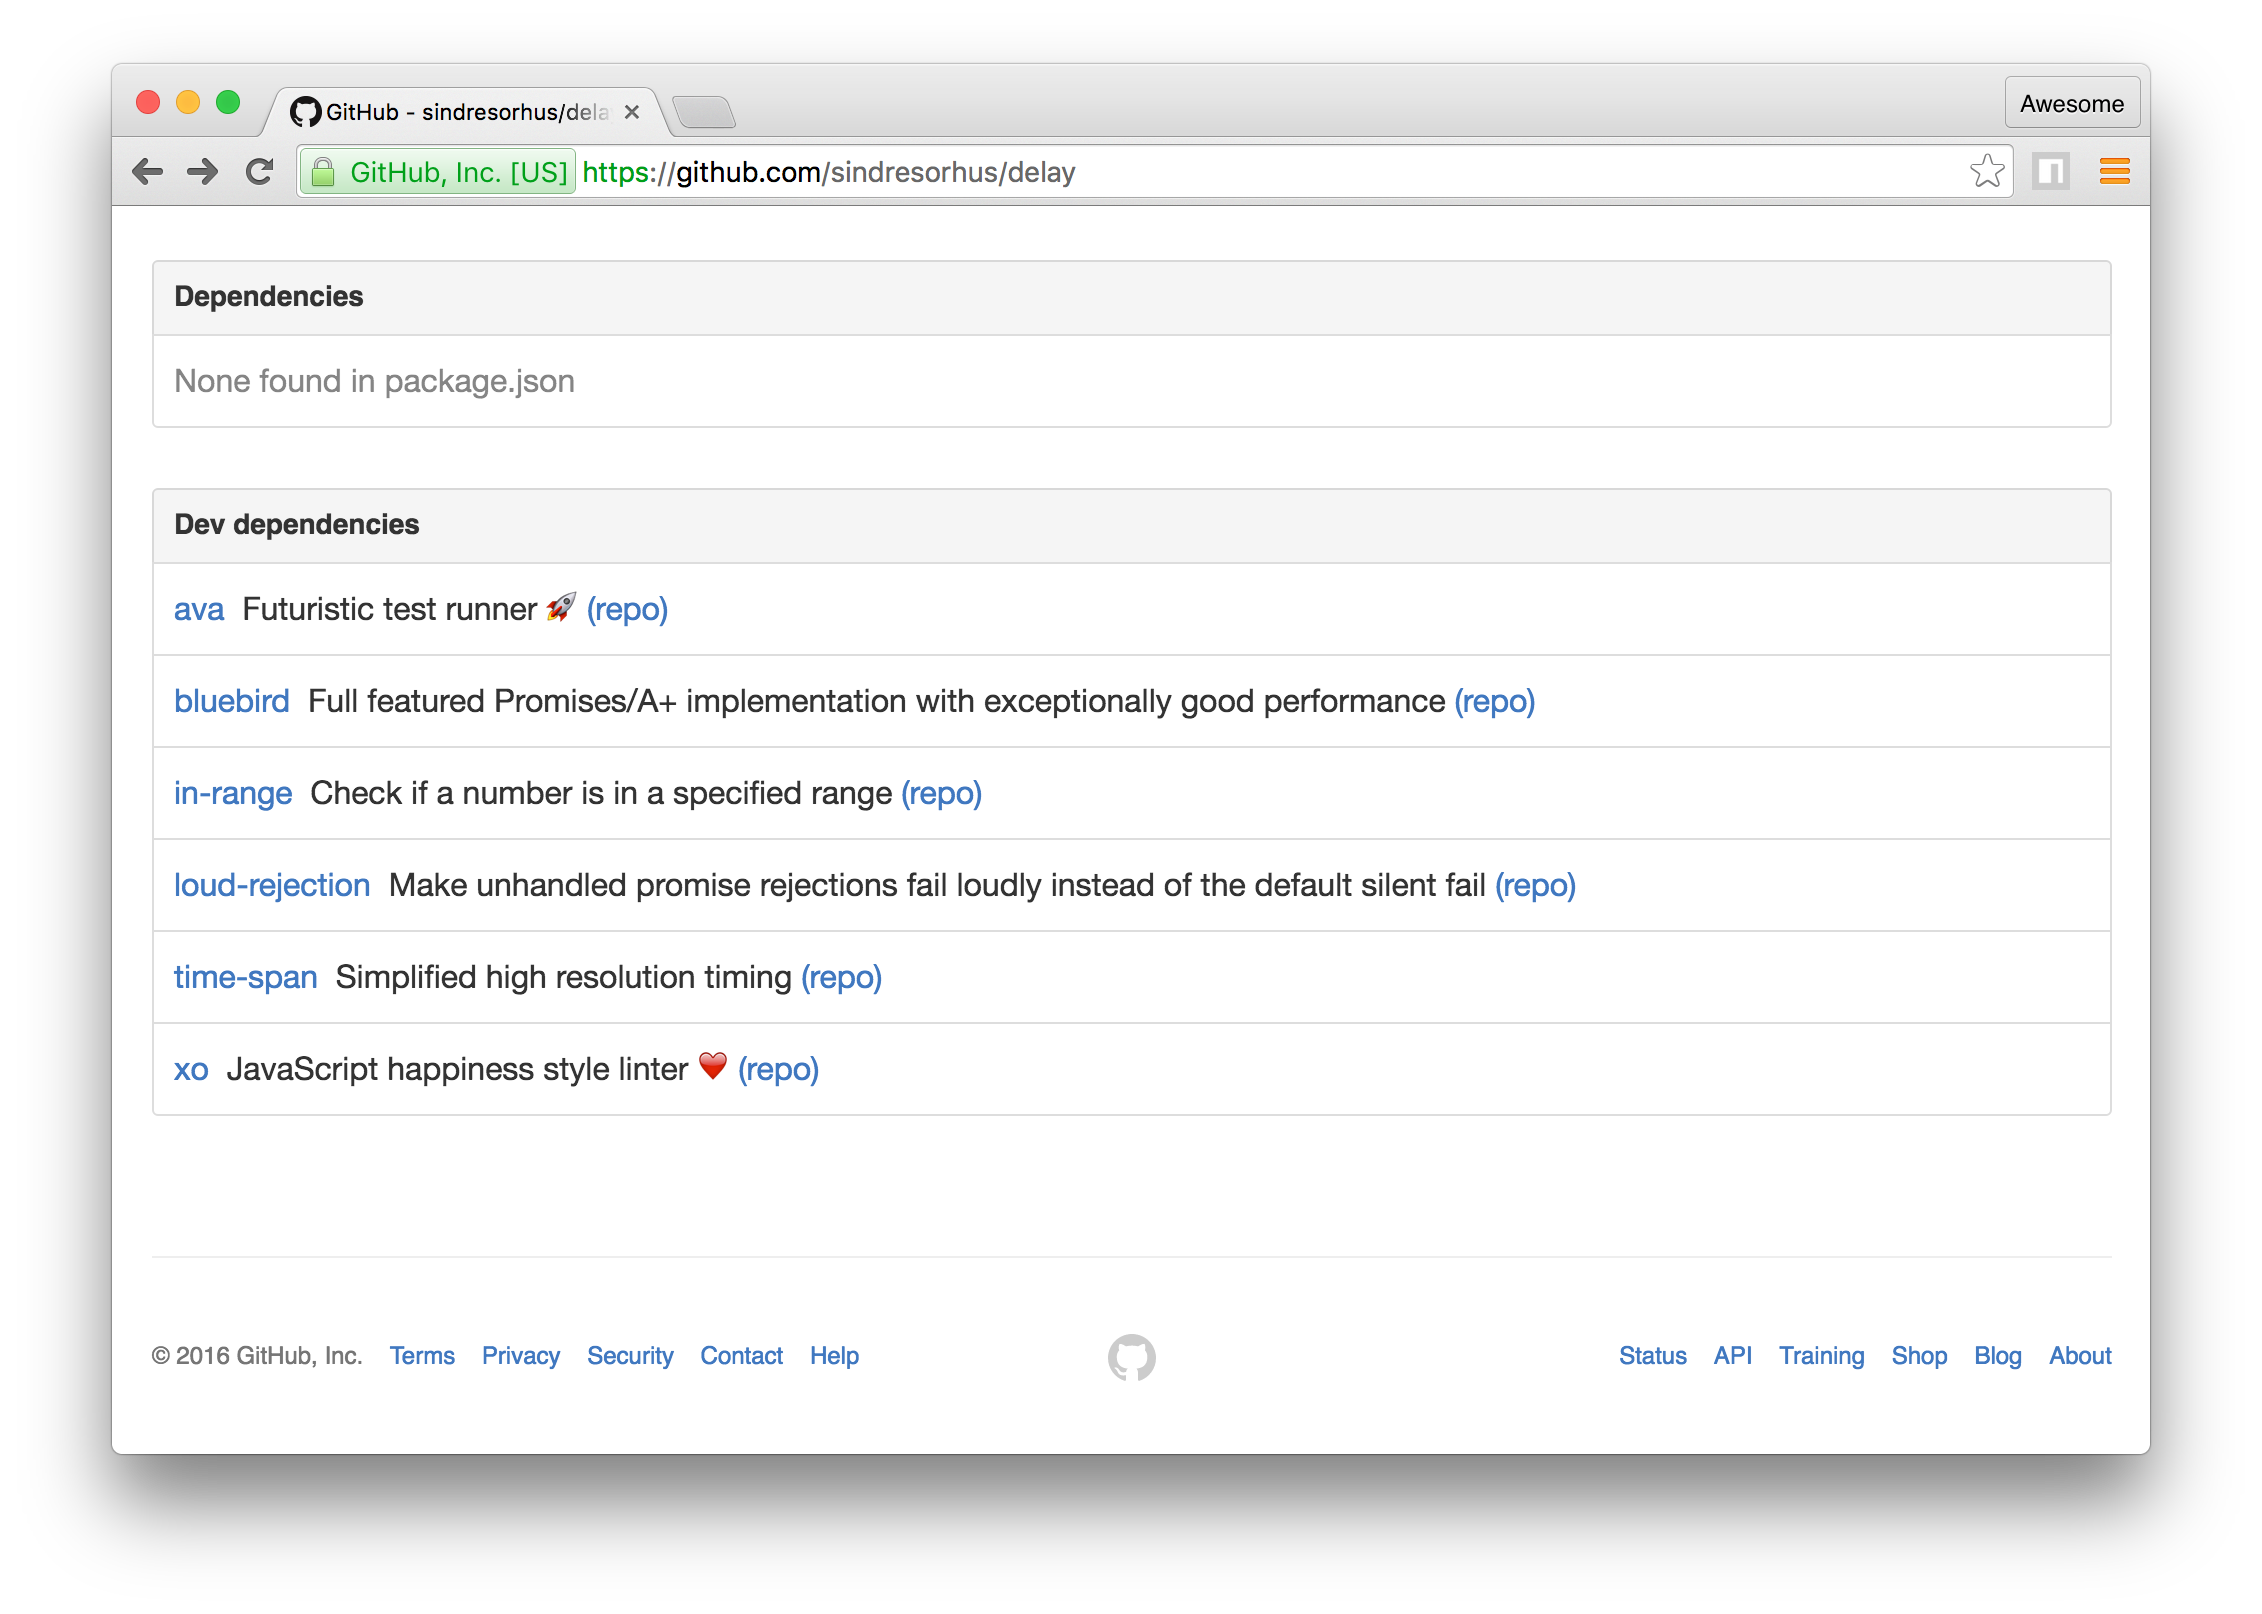2262x1614 pixels.
Task: Click the github.com URL address bar
Action: click(1200, 172)
